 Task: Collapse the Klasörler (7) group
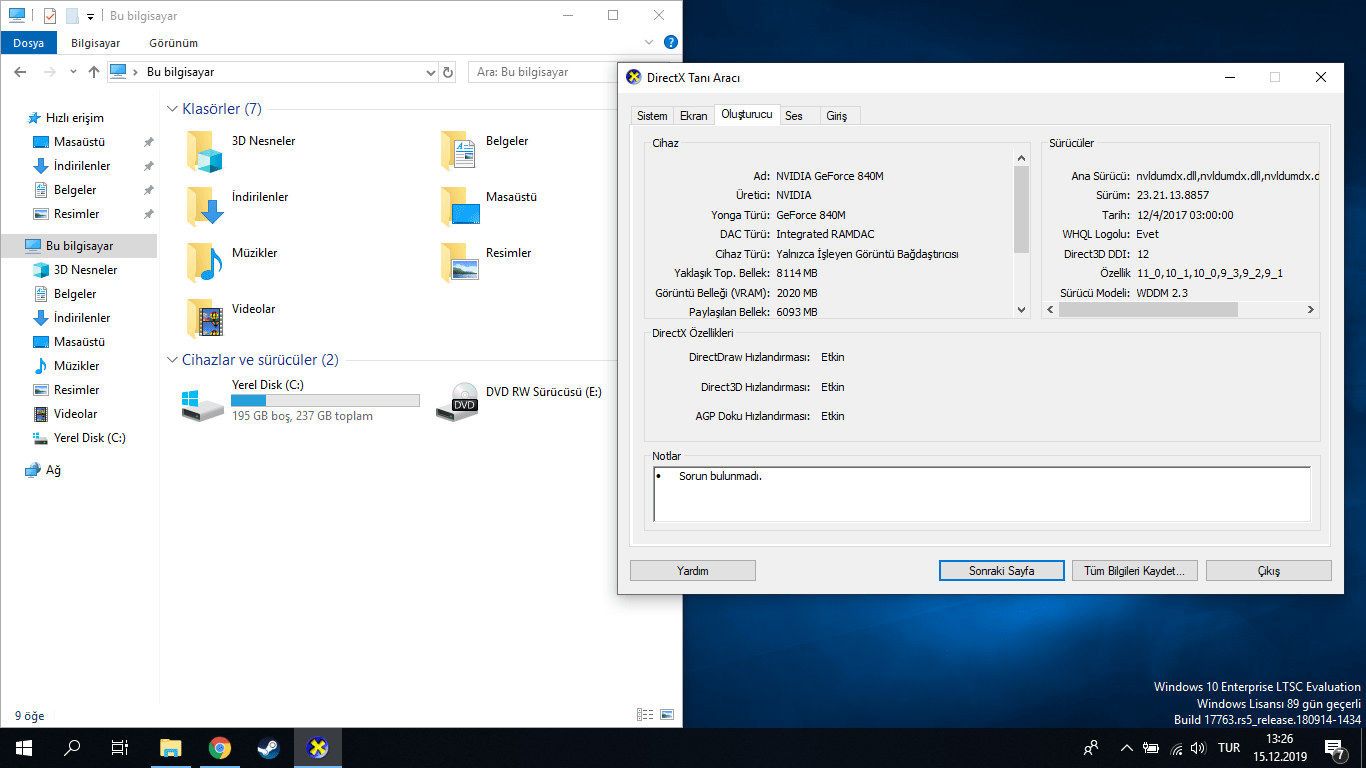(172, 108)
